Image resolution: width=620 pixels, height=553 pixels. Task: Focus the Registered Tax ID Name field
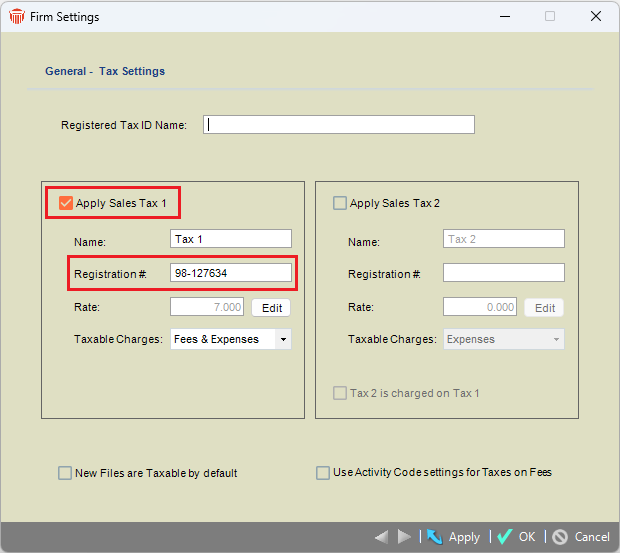(x=339, y=125)
